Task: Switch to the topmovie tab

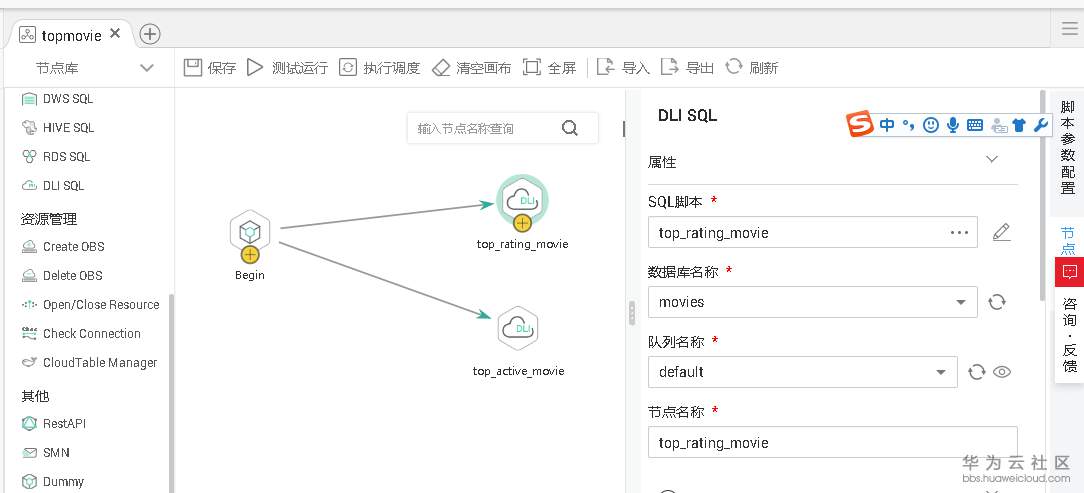Action: coord(71,35)
